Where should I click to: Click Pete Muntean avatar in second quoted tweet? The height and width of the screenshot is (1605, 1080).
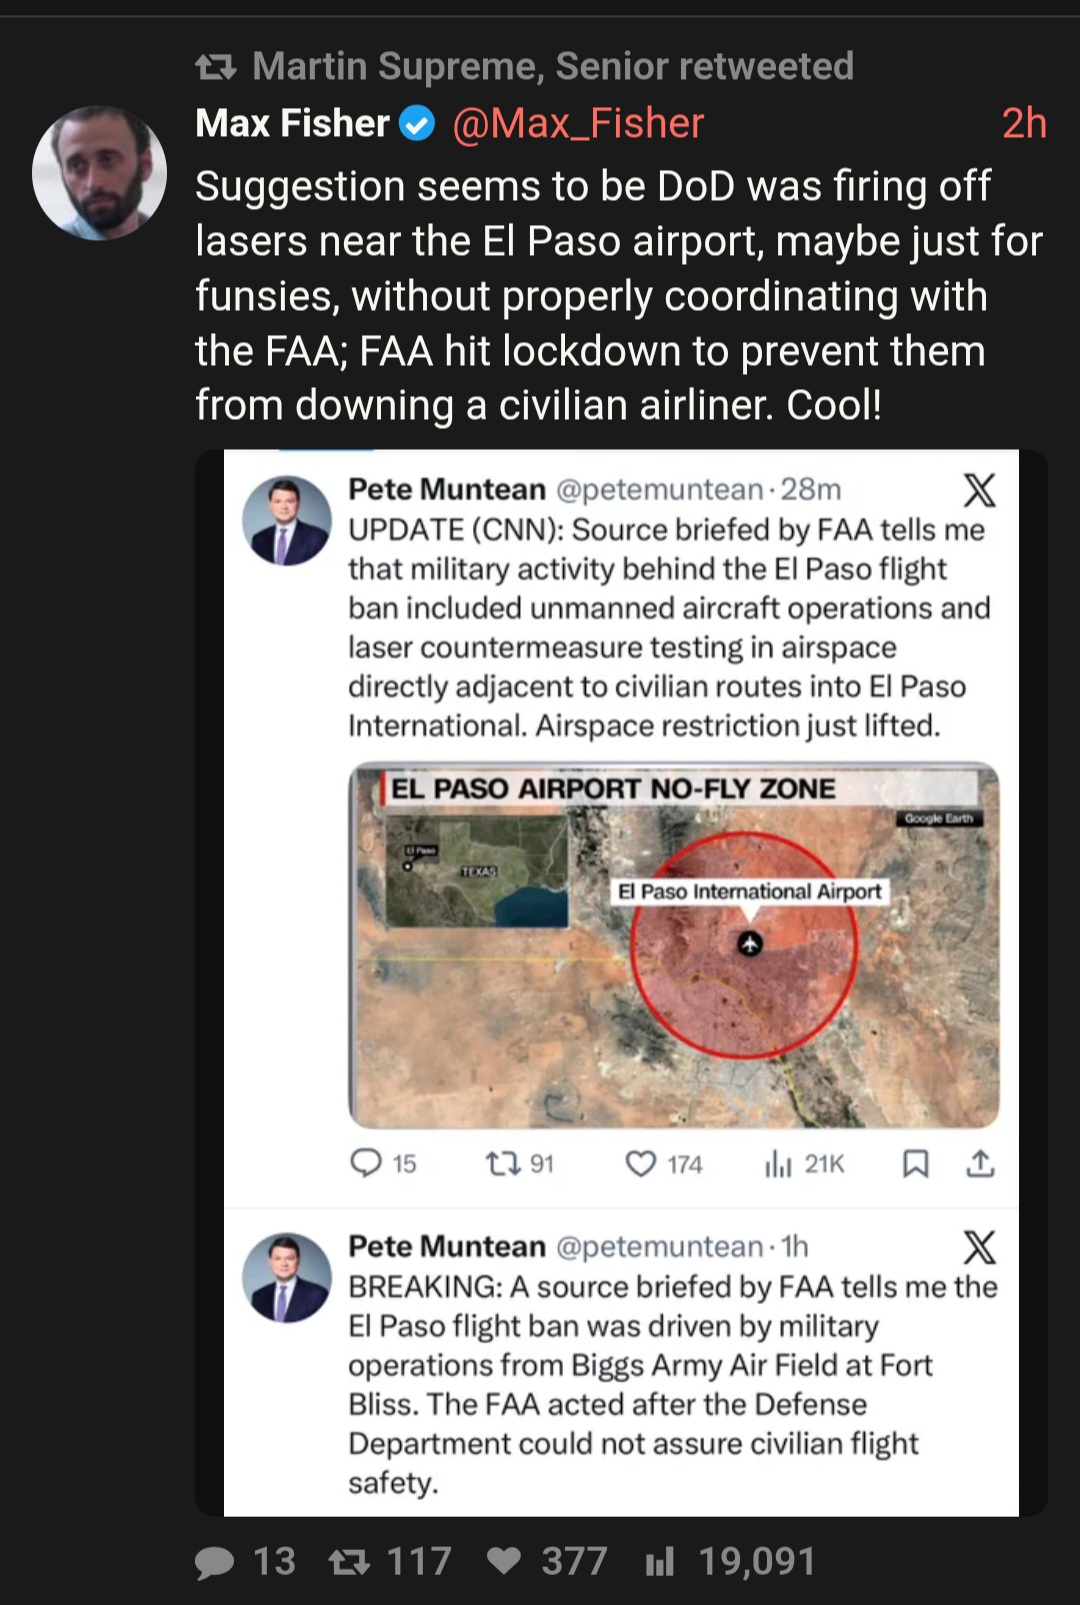(287, 1278)
